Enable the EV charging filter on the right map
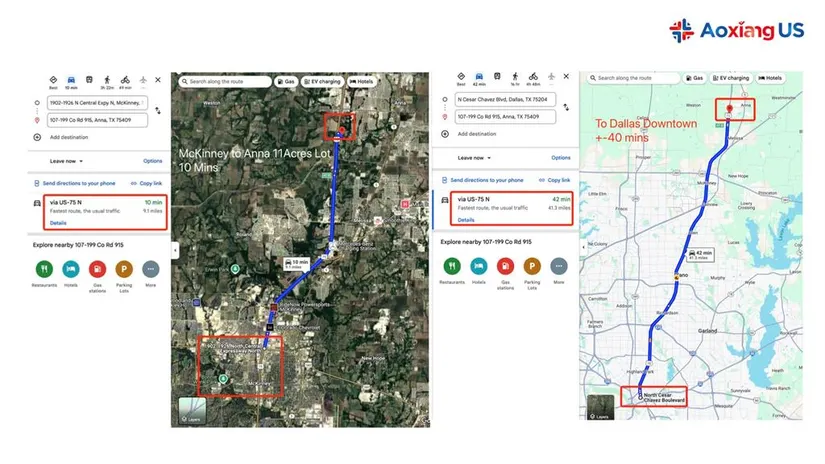 point(730,77)
